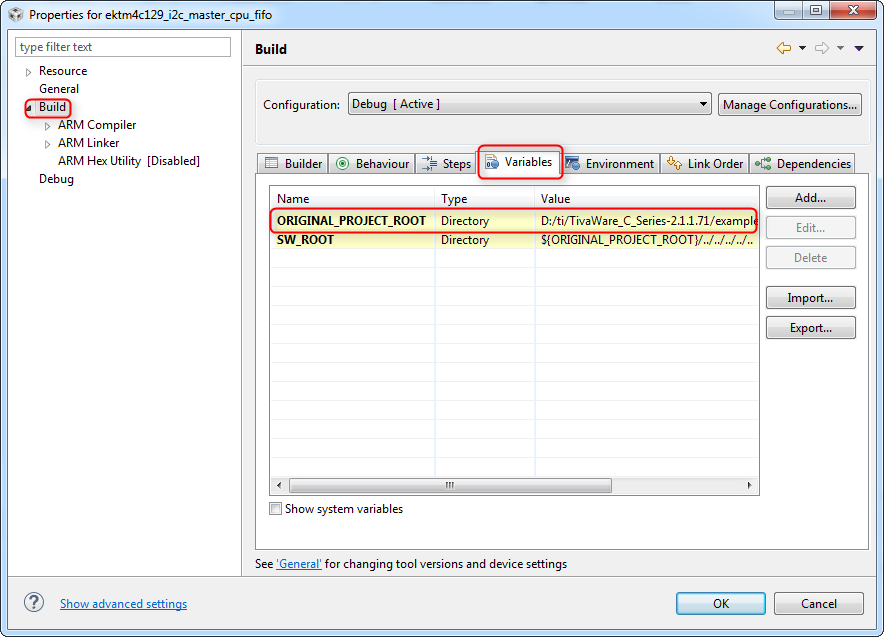Screen dimensions: 884x637
Task: Click the Link Order tab icon
Action: (674, 163)
